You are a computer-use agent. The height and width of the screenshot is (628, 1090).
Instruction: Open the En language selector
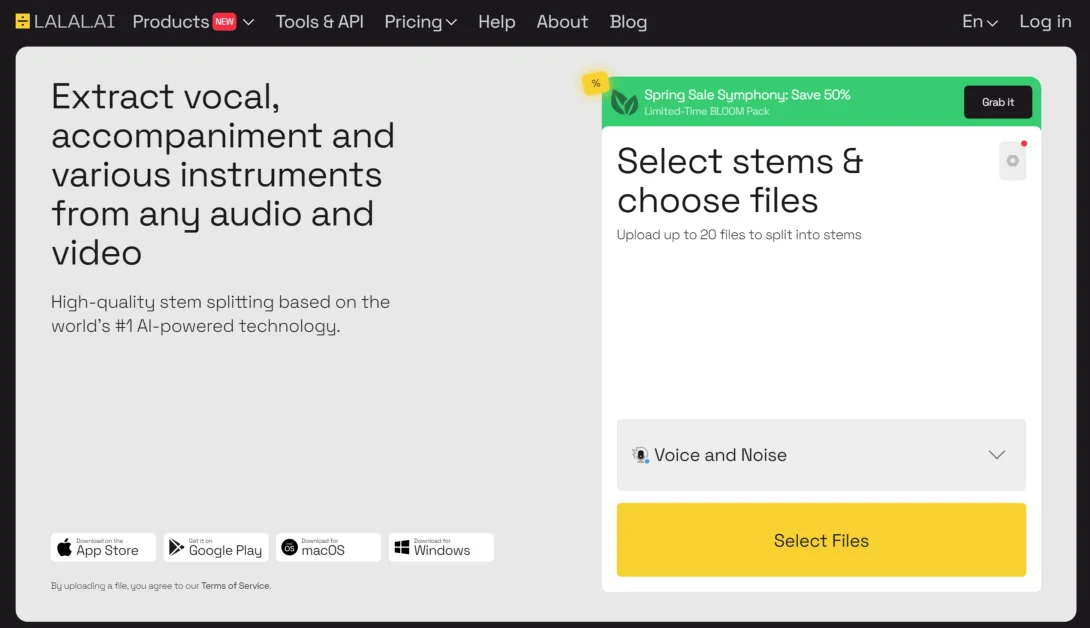coord(979,22)
